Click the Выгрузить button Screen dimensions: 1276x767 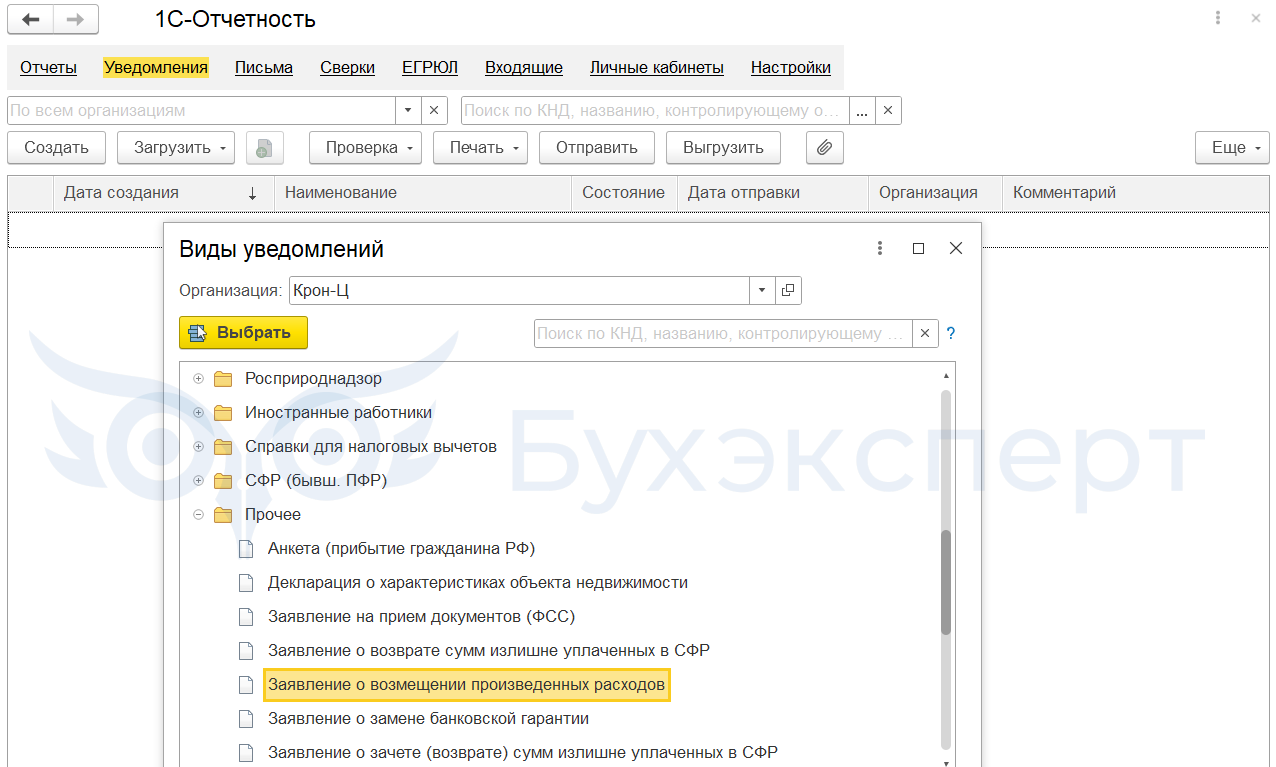click(x=724, y=148)
